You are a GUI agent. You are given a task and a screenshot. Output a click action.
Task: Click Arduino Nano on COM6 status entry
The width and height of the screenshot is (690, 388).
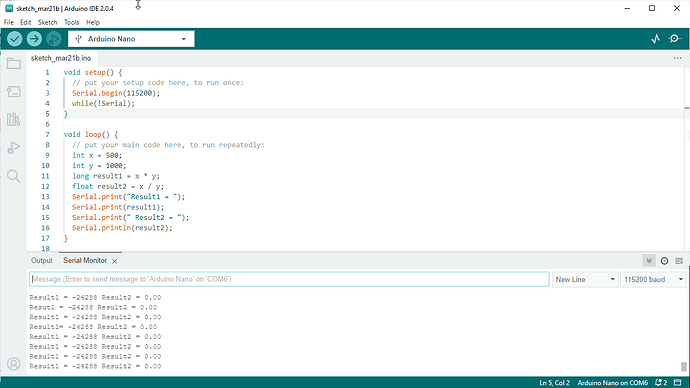613,383
